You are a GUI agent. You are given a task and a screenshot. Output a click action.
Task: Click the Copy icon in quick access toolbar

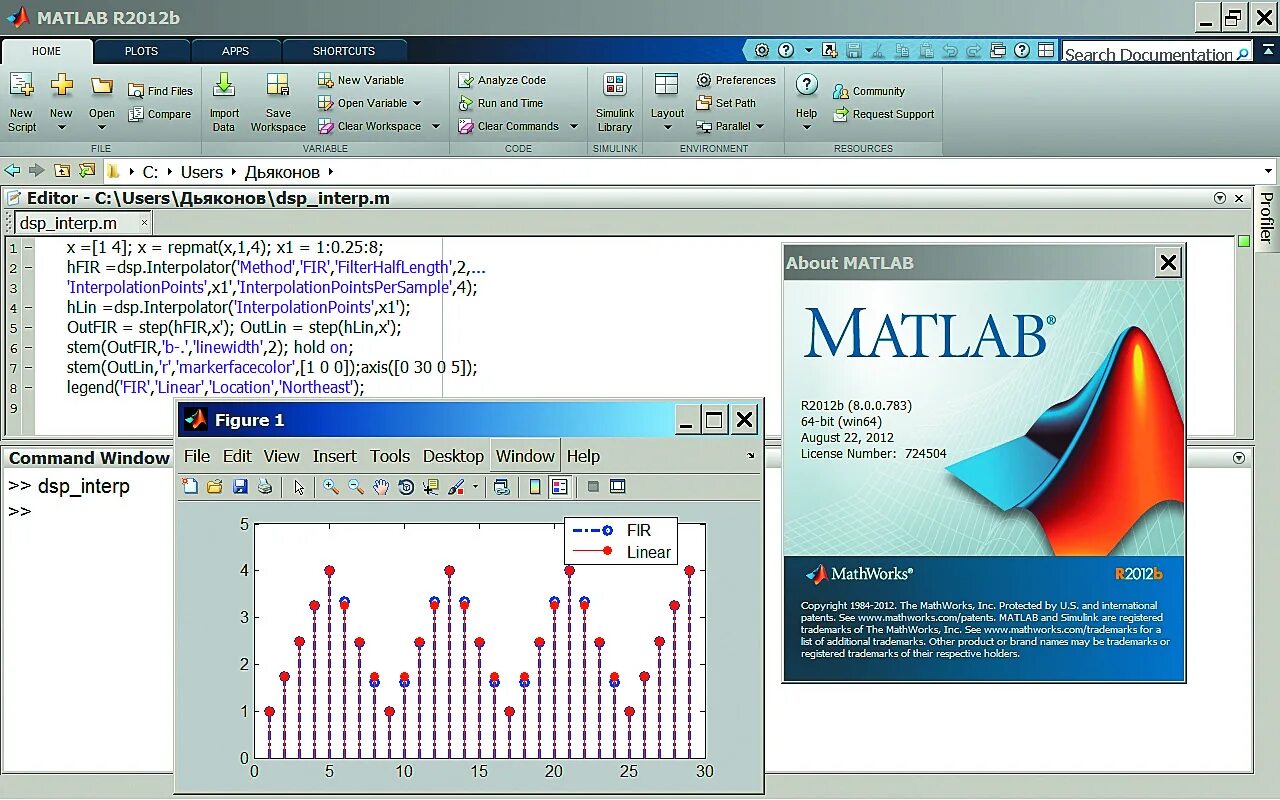[902, 50]
